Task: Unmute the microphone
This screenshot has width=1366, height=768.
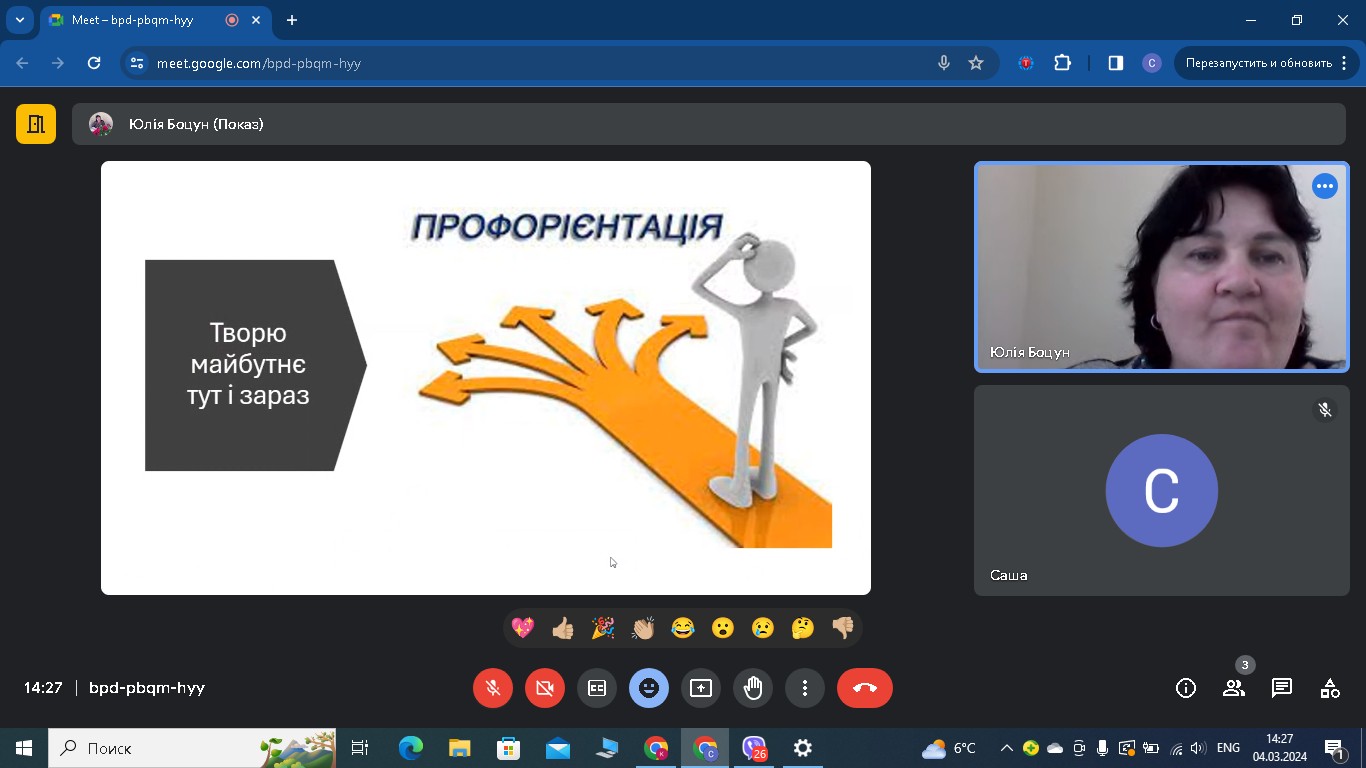Action: pyautogui.click(x=493, y=688)
